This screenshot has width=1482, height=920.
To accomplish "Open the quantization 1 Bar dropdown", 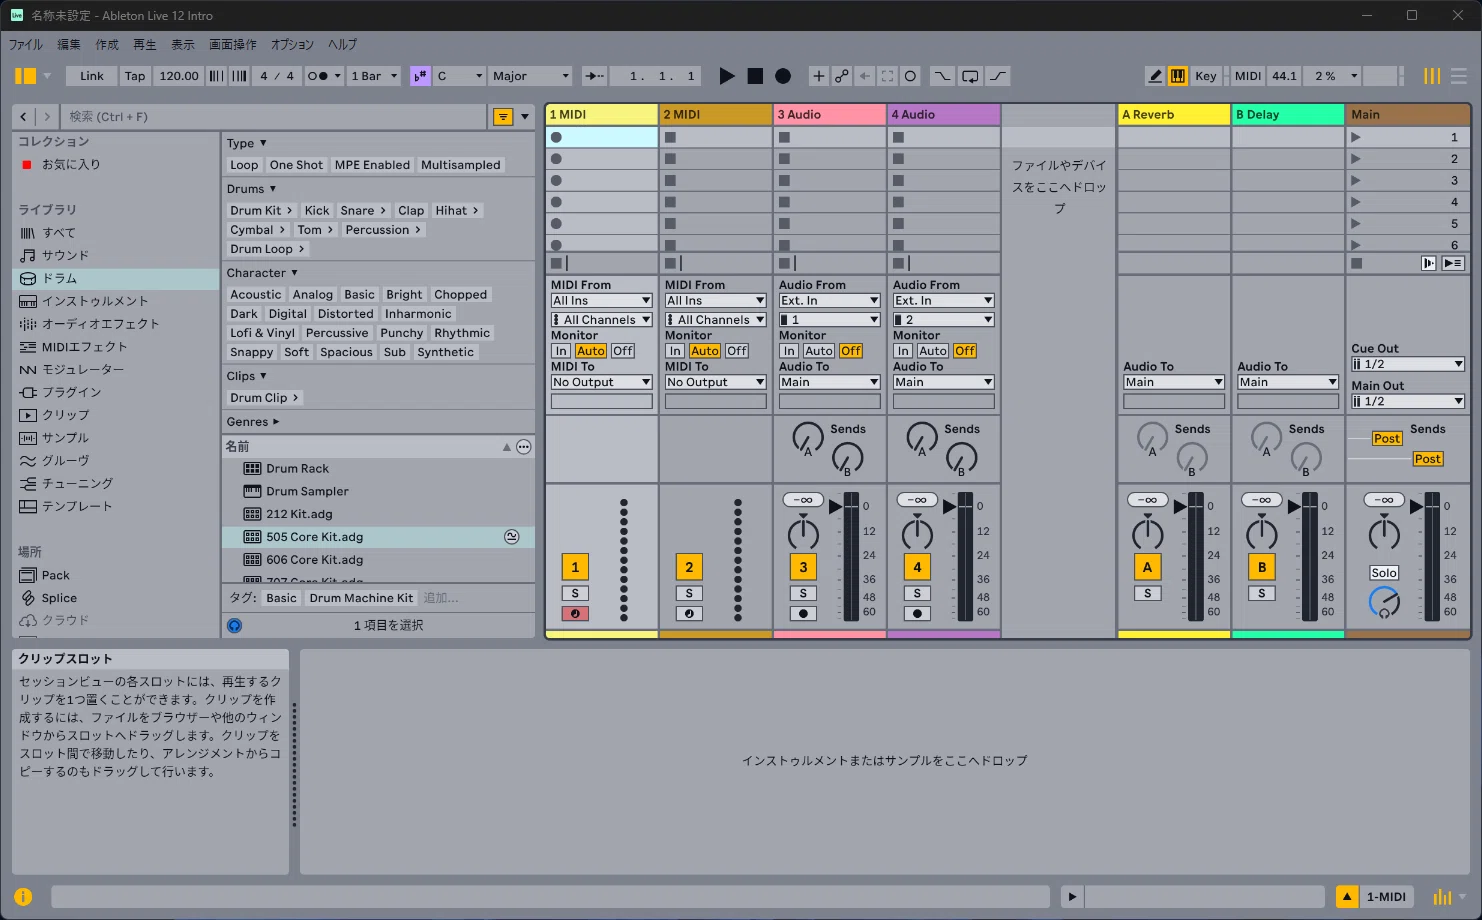I will [x=374, y=76].
